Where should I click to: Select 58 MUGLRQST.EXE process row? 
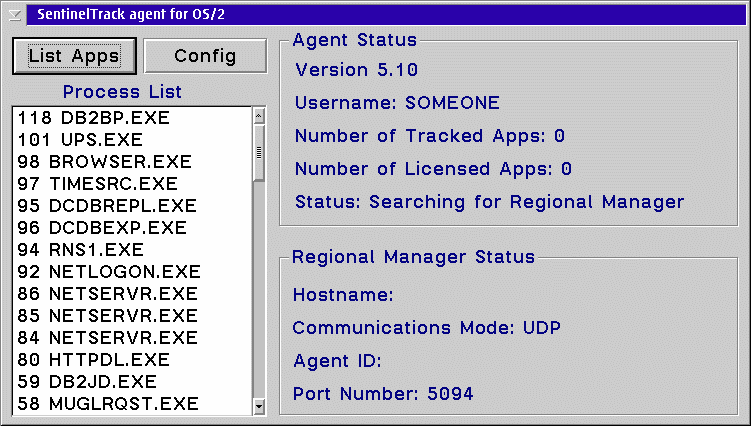click(133, 404)
